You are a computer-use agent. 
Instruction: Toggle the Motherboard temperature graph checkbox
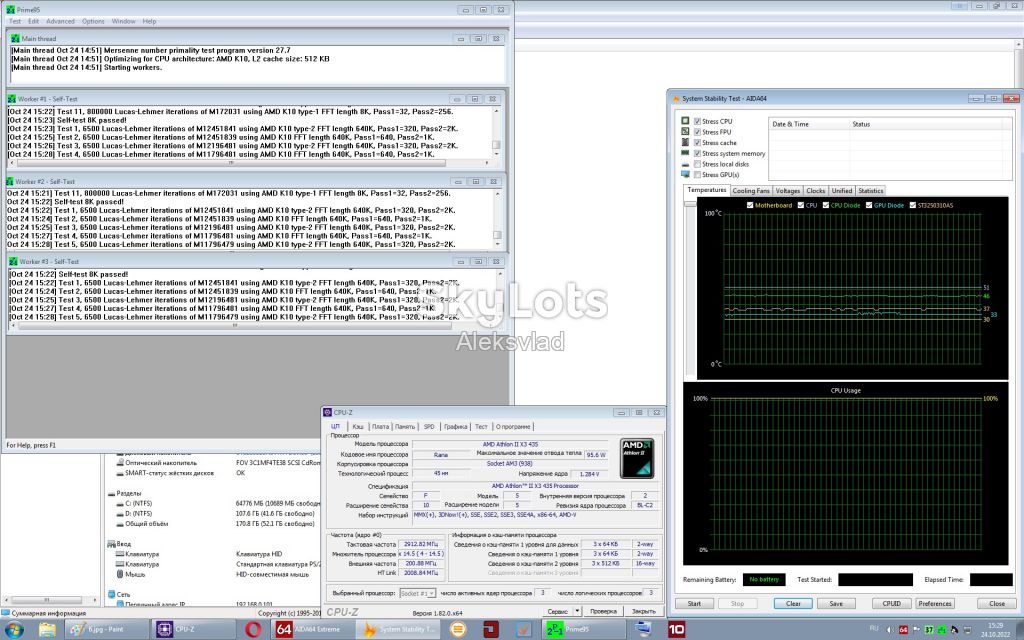750,205
